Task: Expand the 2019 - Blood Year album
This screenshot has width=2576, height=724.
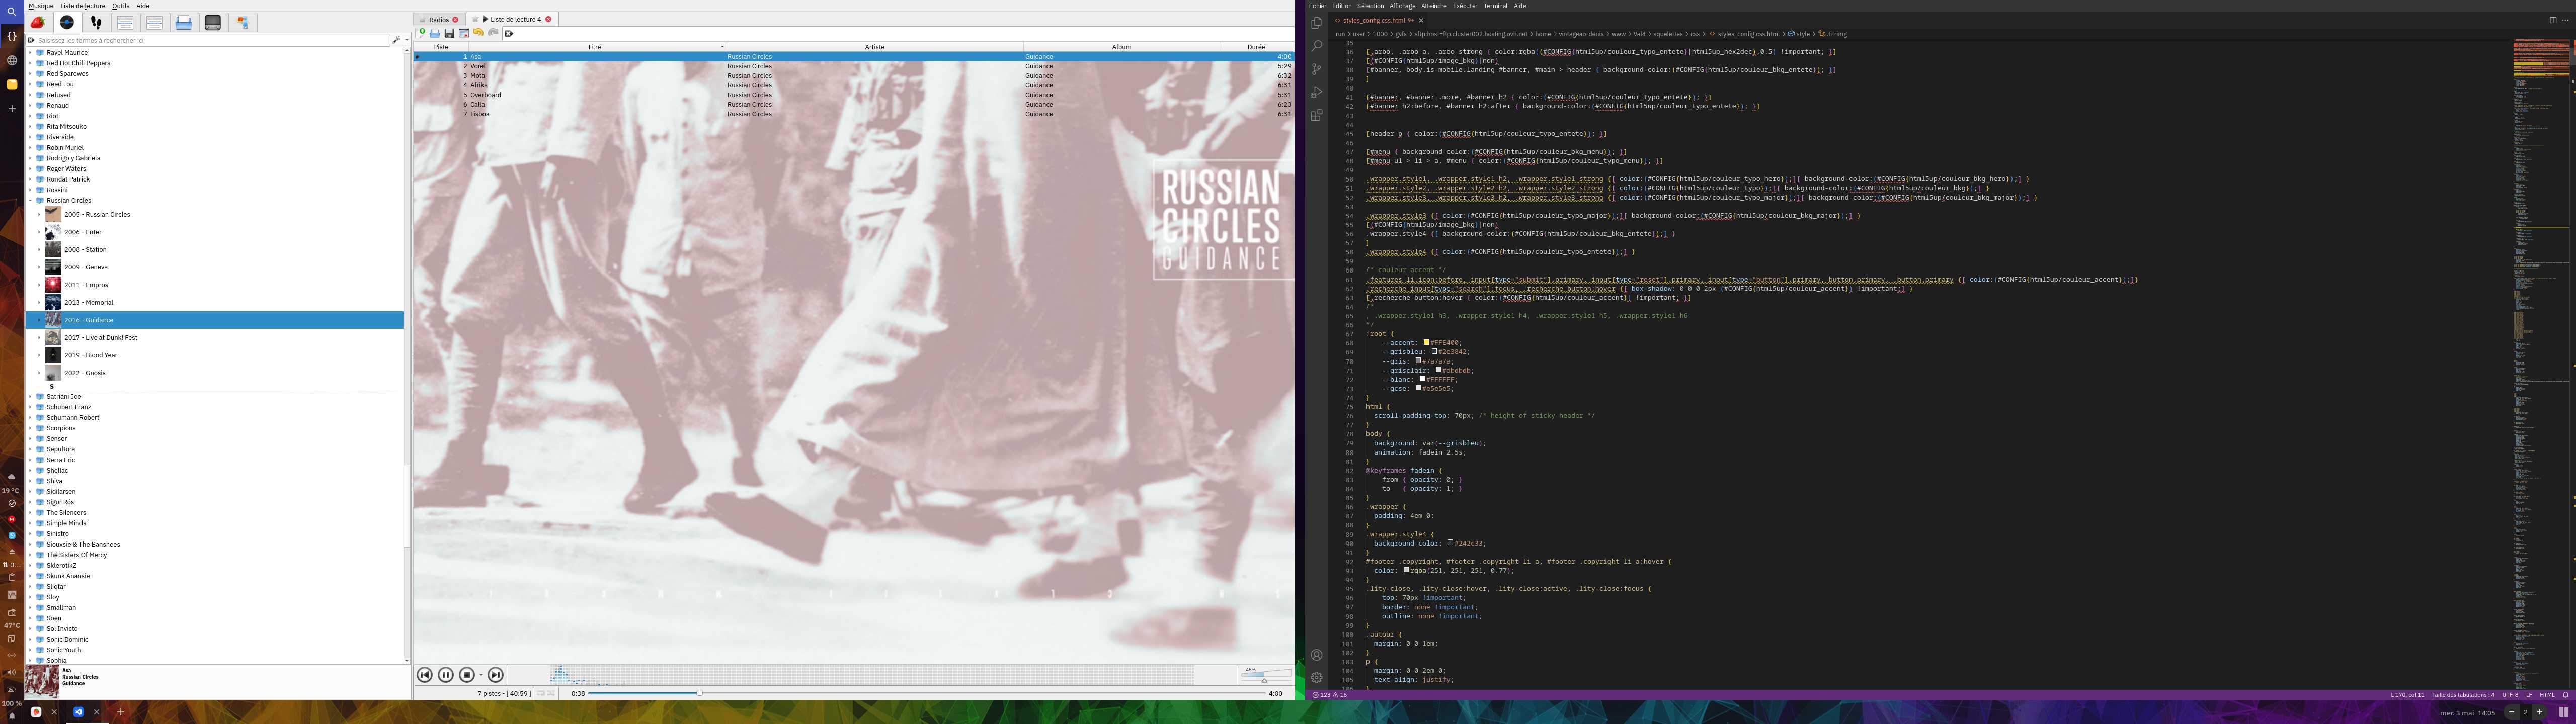Action: (39, 355)
